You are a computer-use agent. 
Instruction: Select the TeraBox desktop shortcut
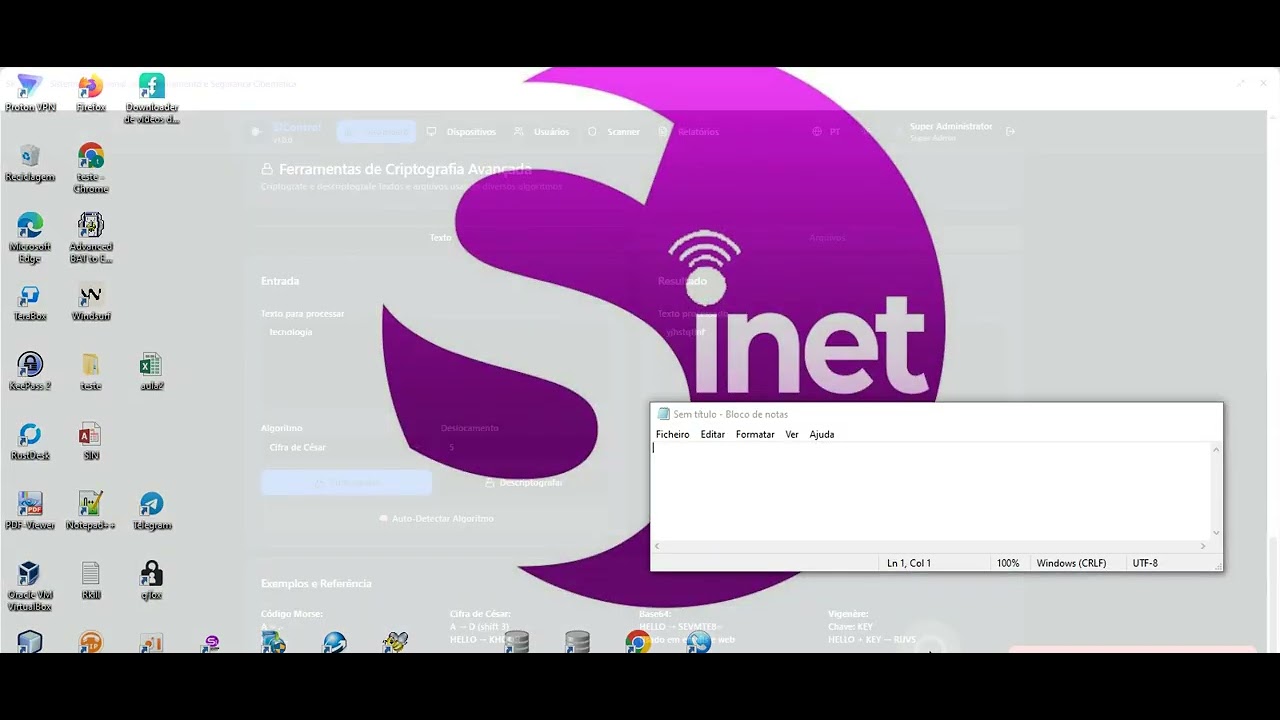(30, 303)
